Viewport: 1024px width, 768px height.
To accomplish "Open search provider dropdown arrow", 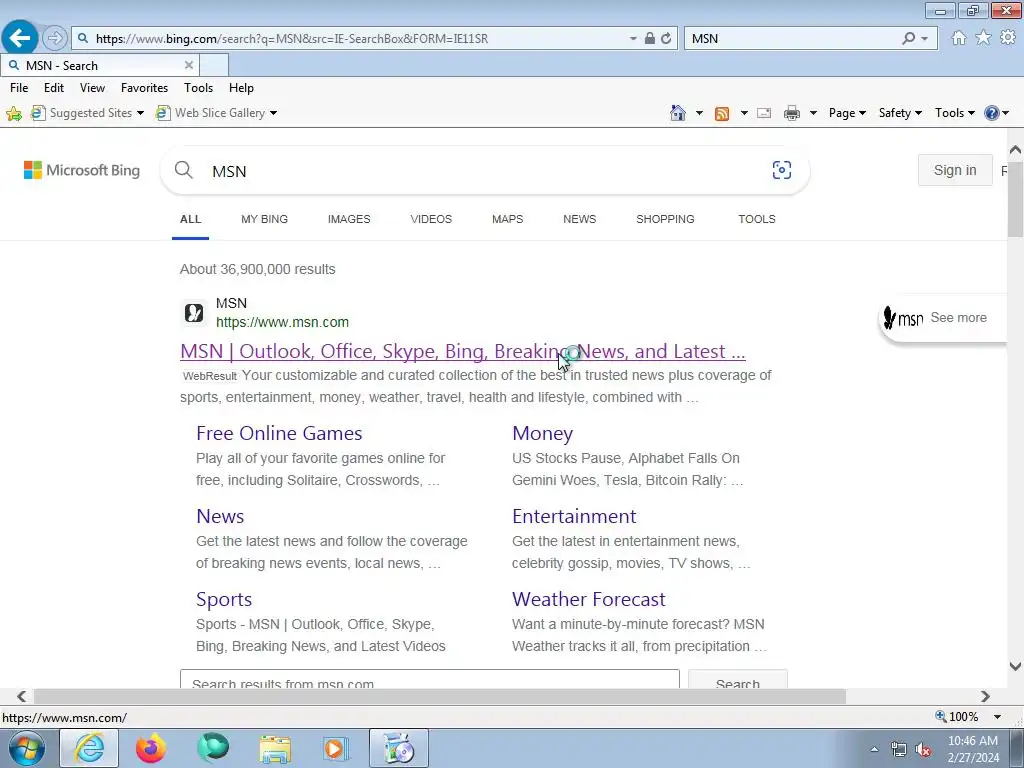I will tap(924, 39).
